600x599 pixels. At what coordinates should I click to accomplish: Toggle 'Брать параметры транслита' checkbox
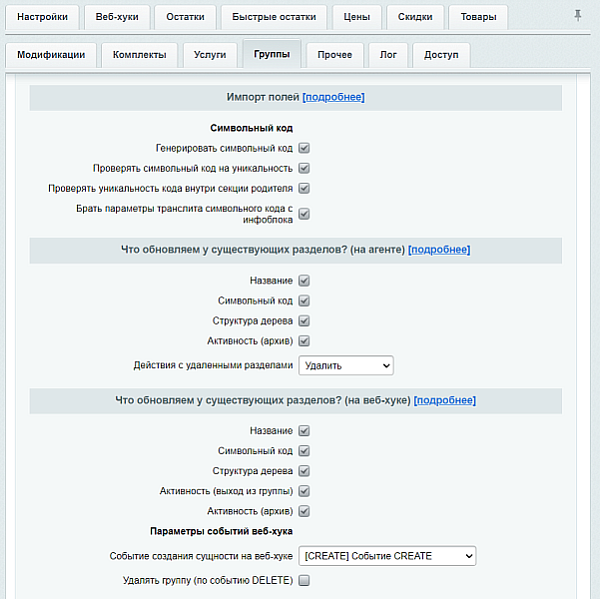(304, 213)
